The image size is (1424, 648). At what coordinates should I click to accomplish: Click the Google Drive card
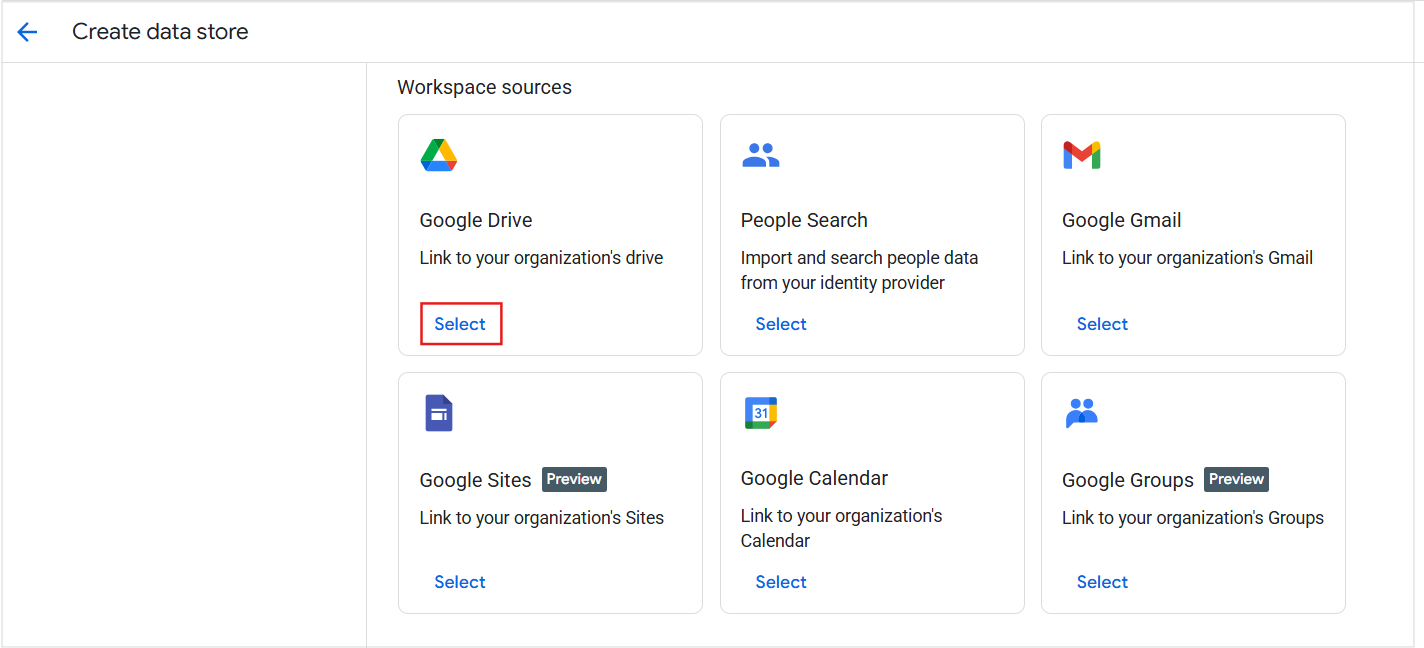[550, 234]
